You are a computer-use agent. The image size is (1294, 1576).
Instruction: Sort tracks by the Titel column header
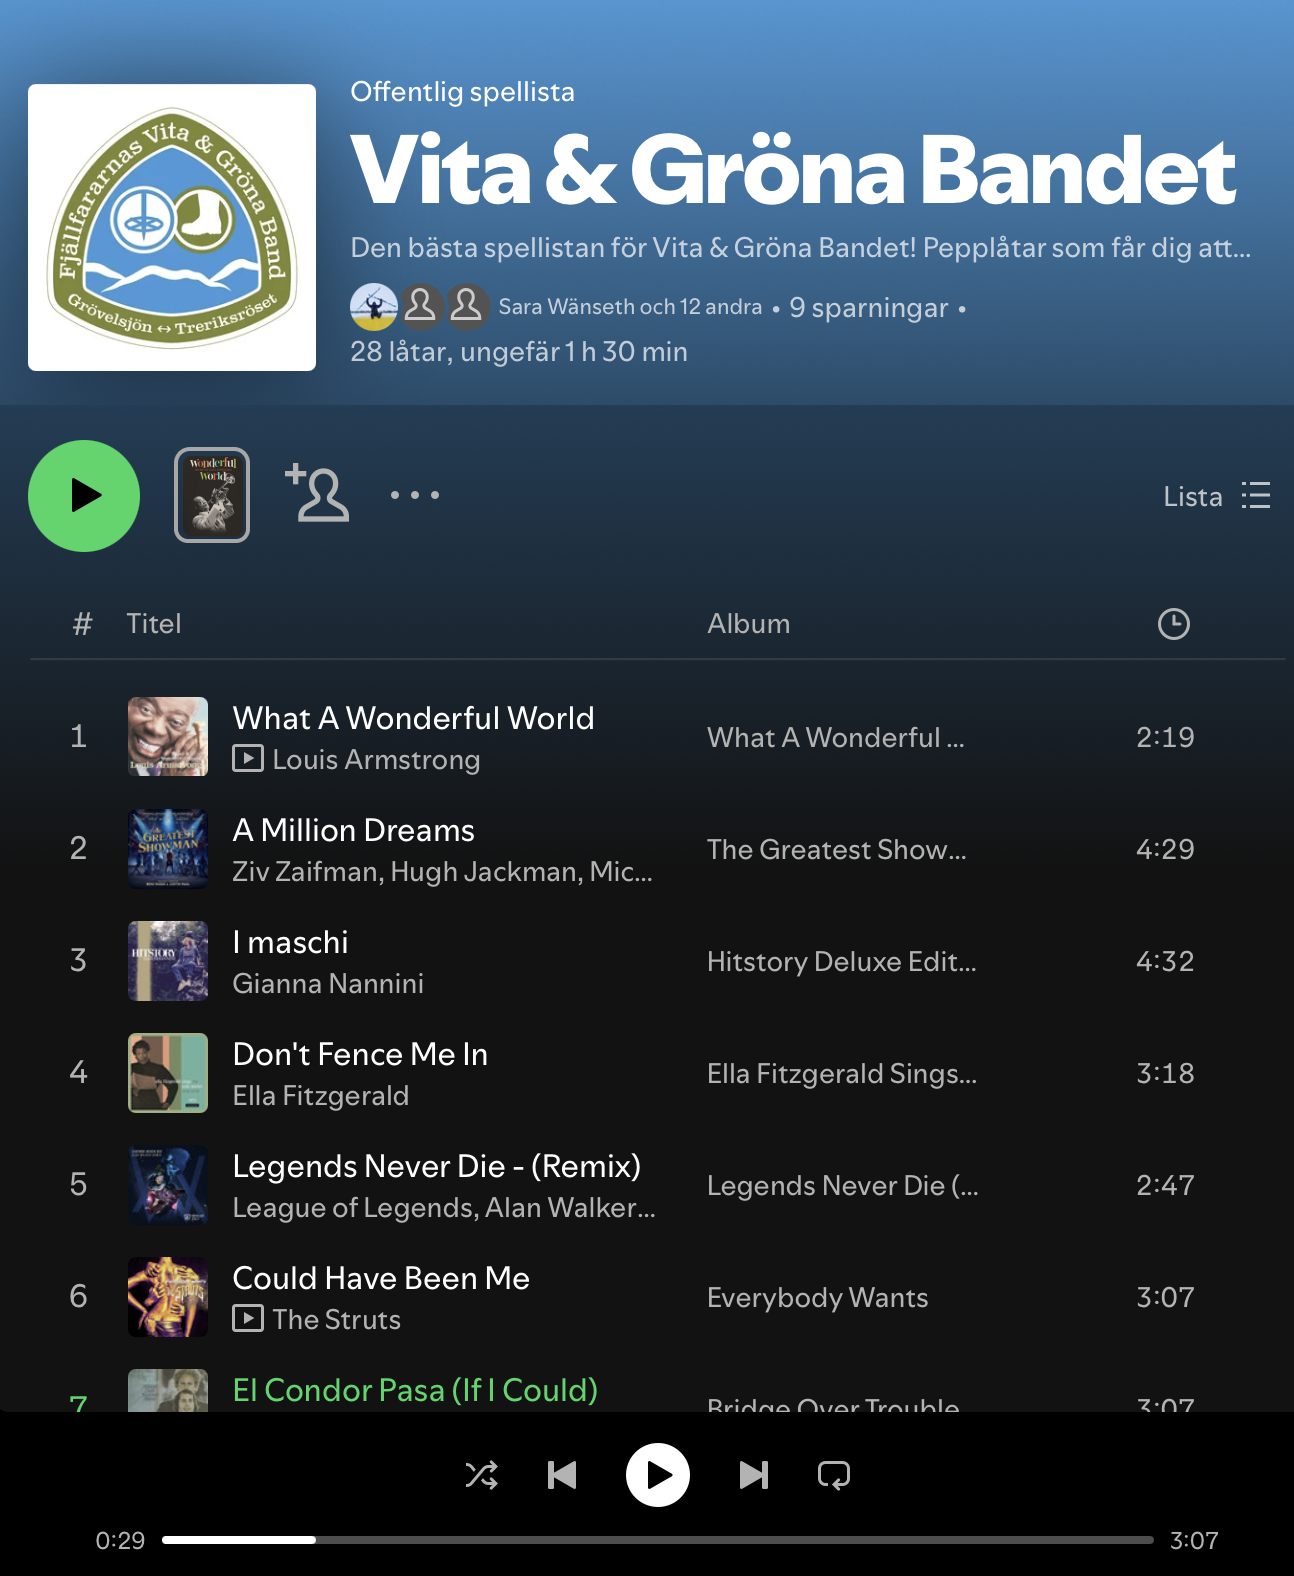pos(154,624)
